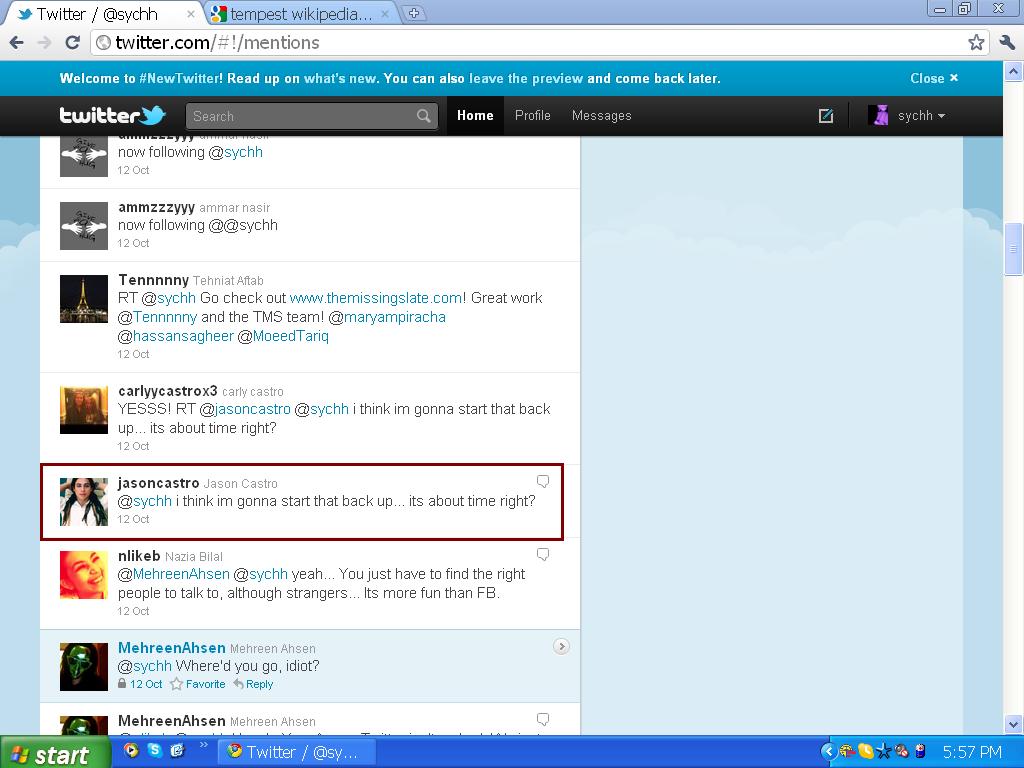Click the search magnifier icon
The height and width of the screenshot is (768, 1024).
[x=424, y=116]
